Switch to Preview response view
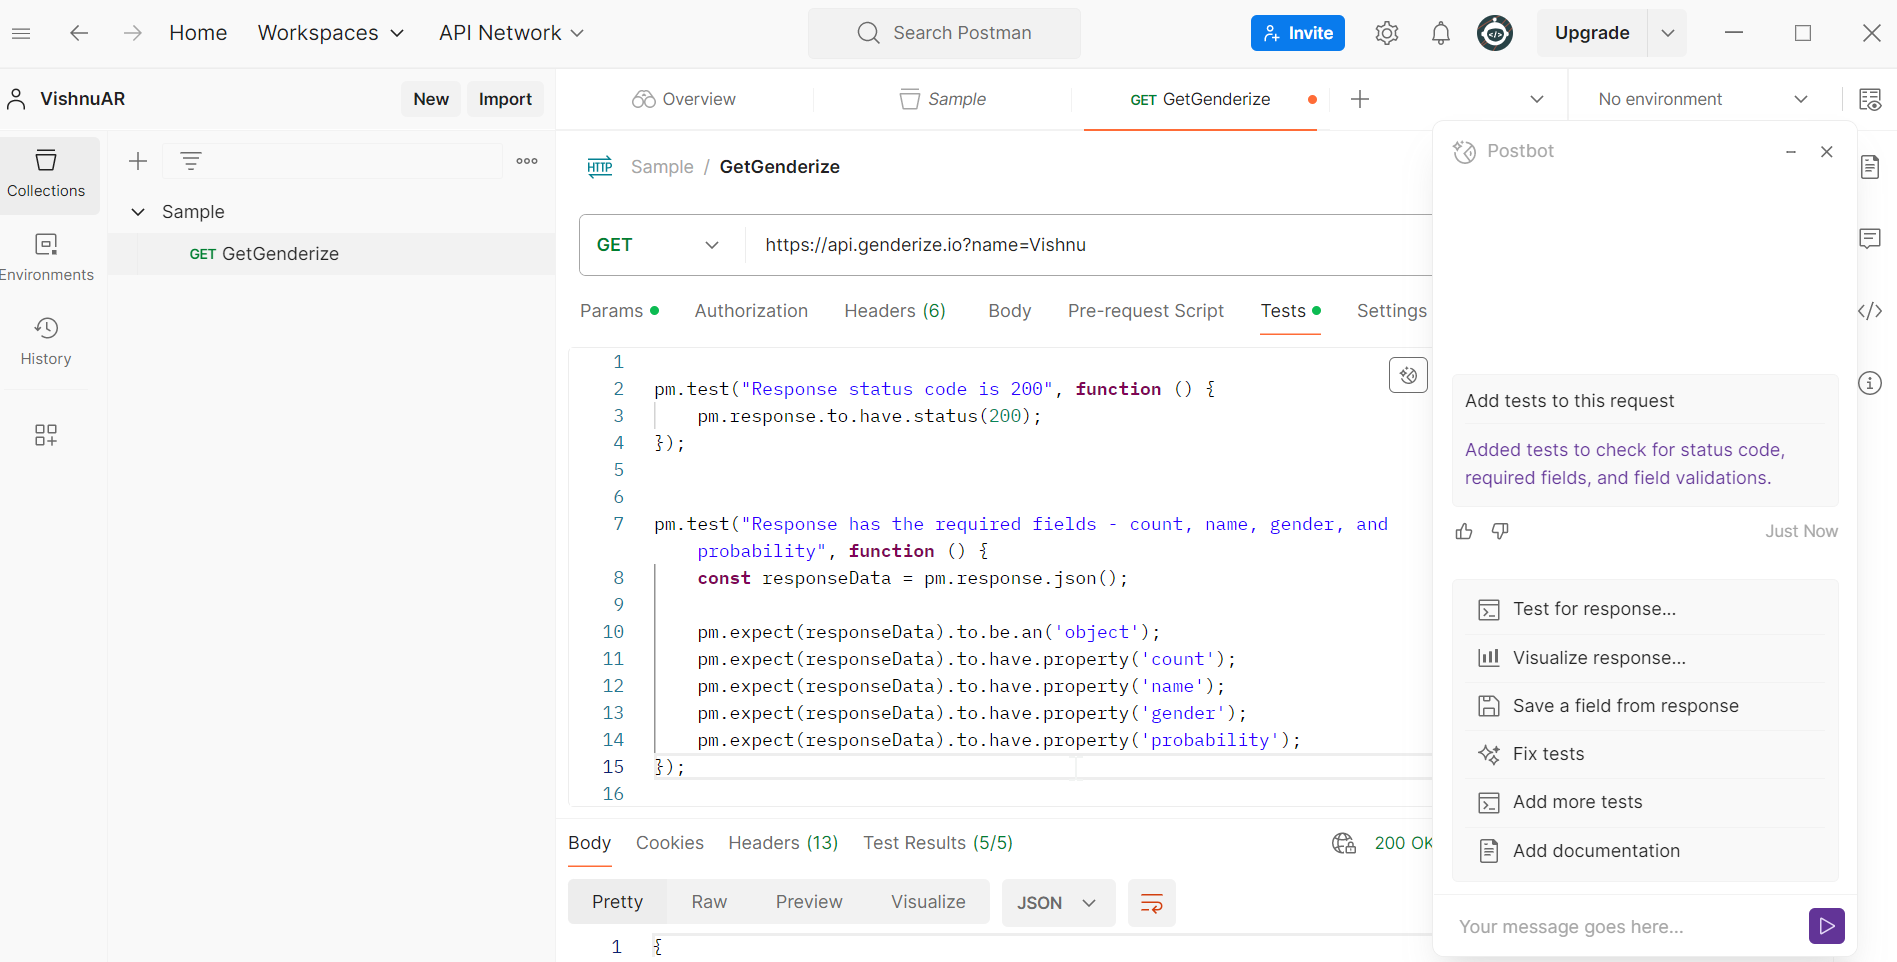The height and width of the screenshot is (962, 1897). (809, 902)
